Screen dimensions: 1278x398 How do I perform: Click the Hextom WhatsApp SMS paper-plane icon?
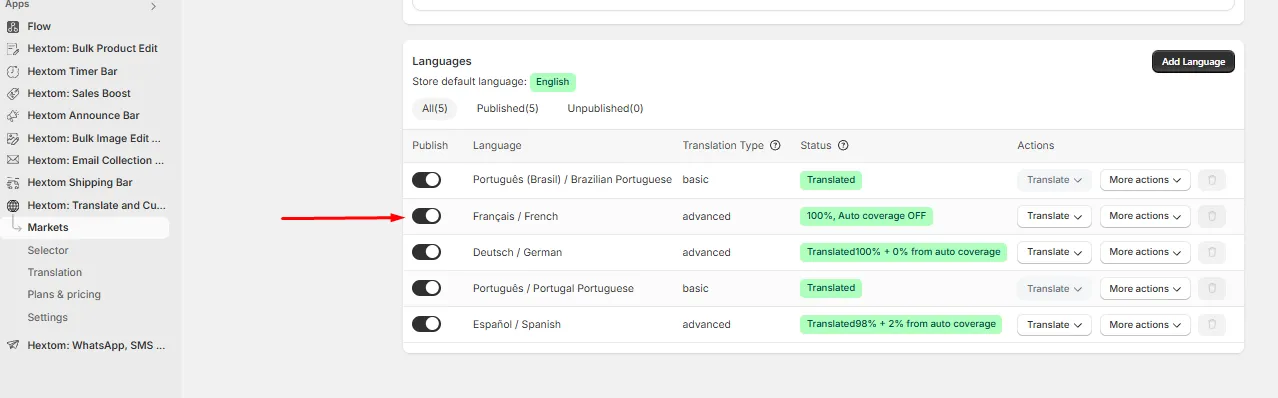(x=13, y=345)
